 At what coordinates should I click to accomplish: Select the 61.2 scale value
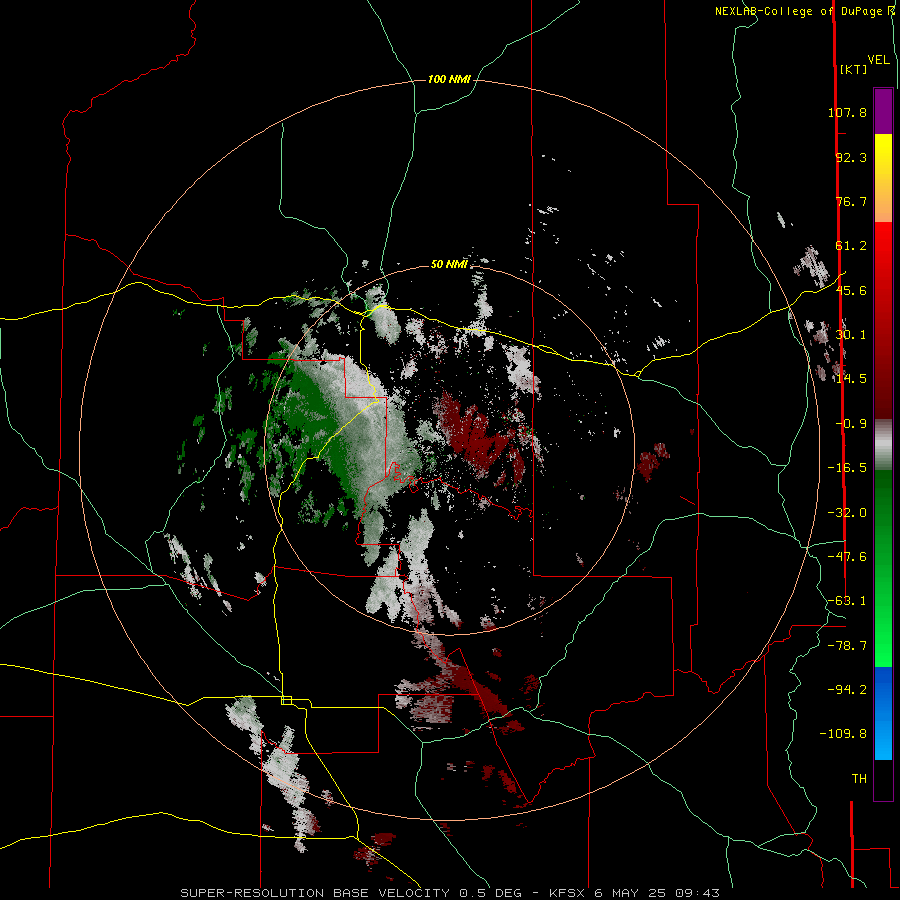click(851, 246)
